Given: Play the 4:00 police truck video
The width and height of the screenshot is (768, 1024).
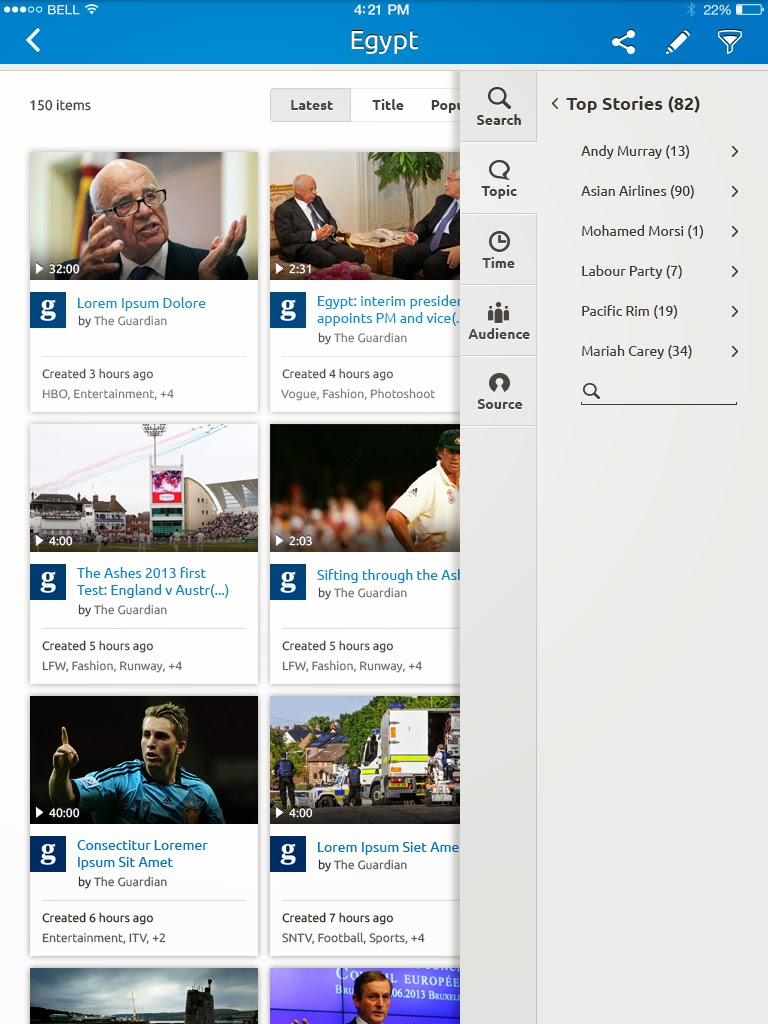Looking at the screenshot, I should [x=364, y=760].
